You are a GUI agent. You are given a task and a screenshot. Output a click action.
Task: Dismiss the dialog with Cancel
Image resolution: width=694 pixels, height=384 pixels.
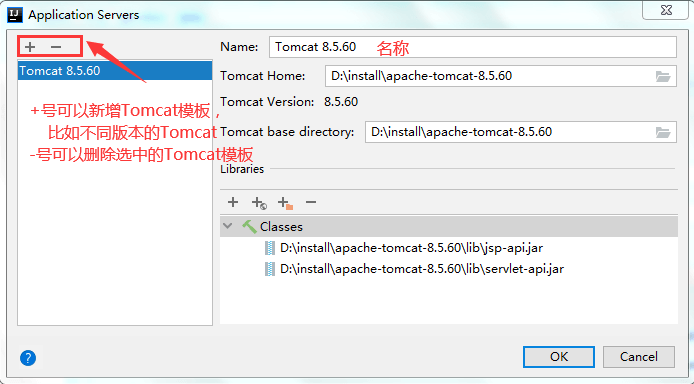point(639,357)
